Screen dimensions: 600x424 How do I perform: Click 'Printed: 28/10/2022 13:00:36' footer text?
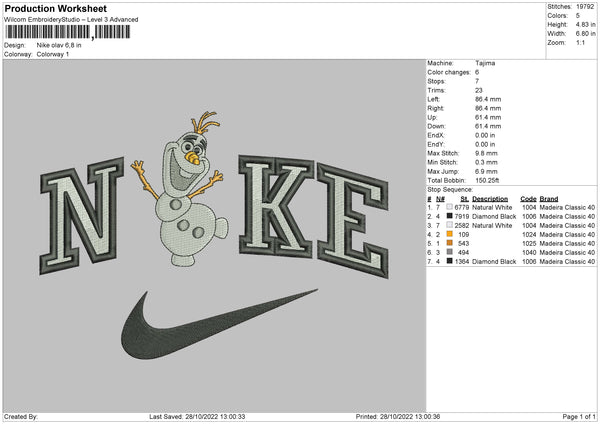click(398, 416)
